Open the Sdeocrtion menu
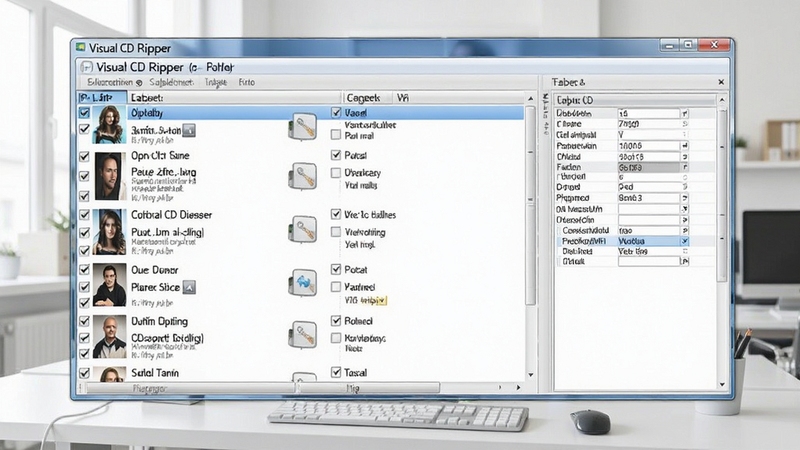Viewport: 800px width, 450px height. [110, 82]
